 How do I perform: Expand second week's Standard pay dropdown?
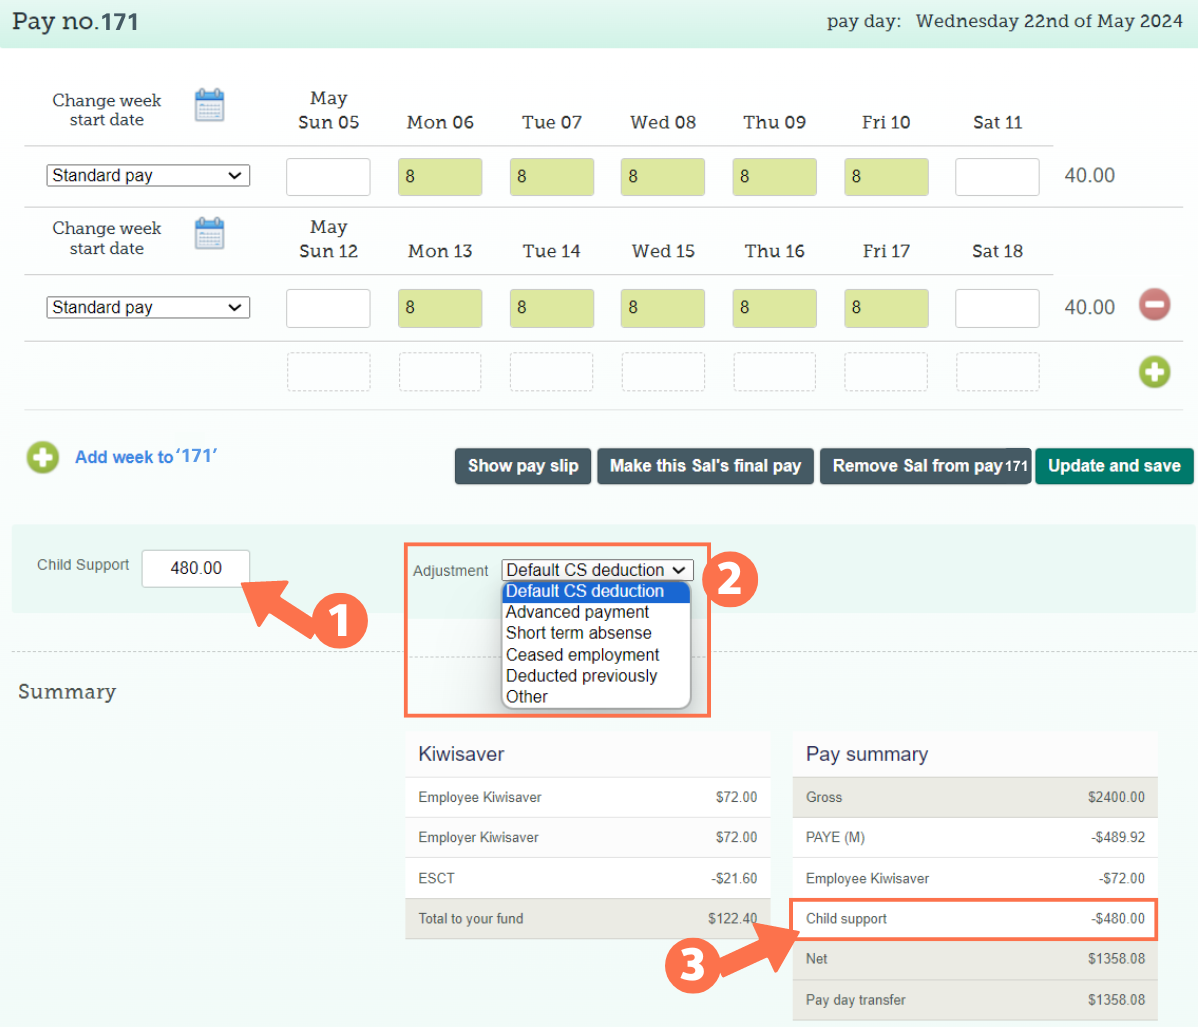[148, 308]
